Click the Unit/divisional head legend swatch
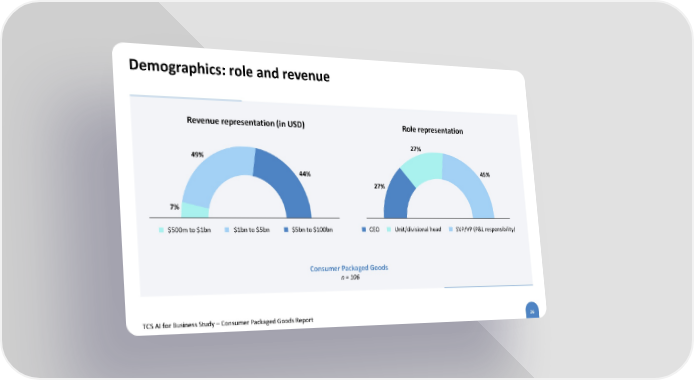This screenshot has width=694, height=380. [x=389, y=230]
